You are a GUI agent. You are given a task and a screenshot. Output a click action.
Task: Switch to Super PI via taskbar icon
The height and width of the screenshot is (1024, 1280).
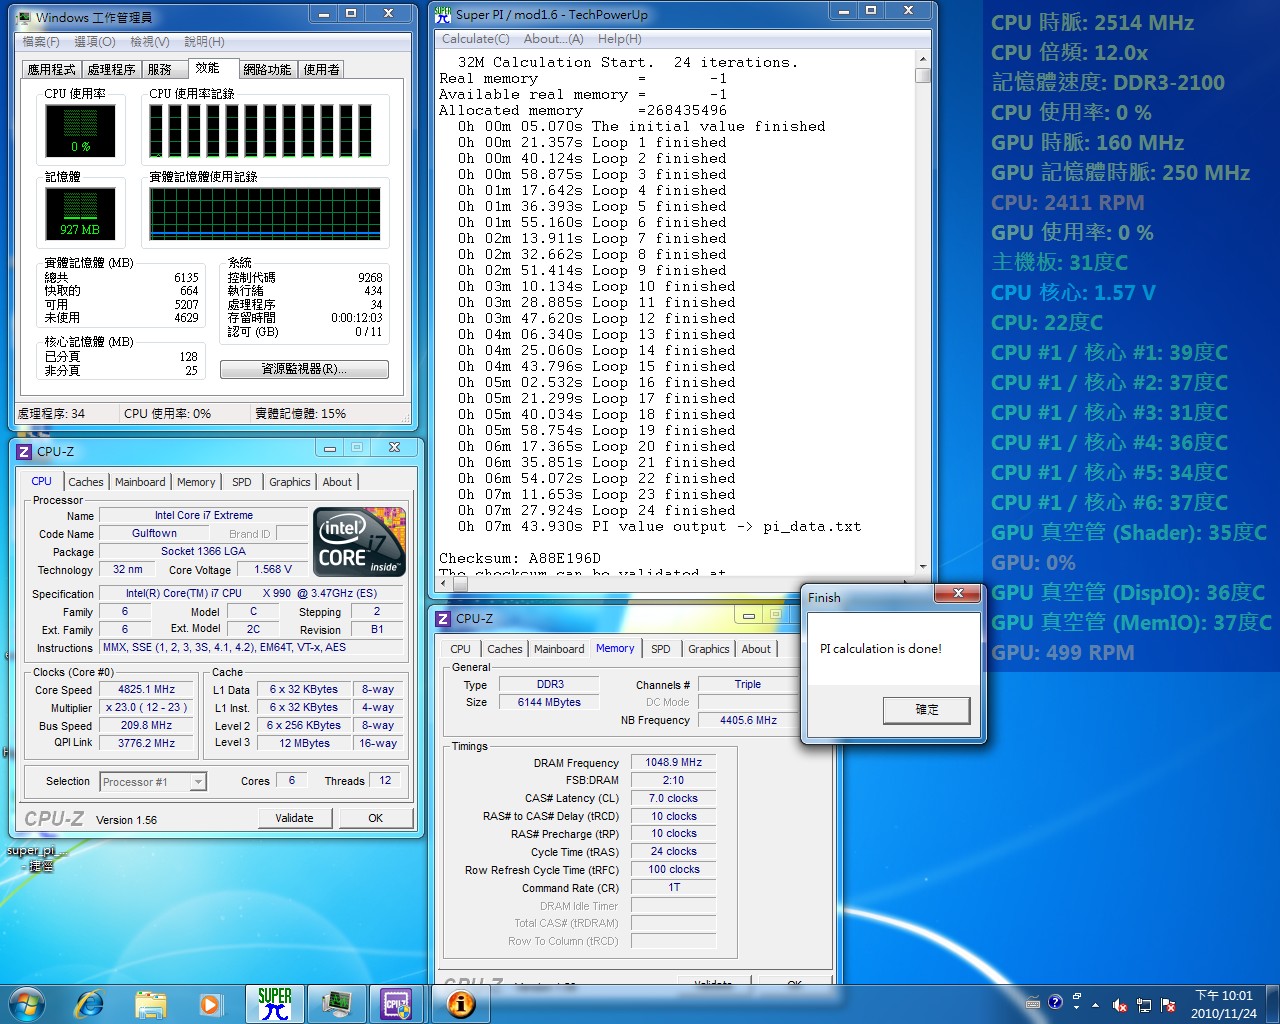274,1003
